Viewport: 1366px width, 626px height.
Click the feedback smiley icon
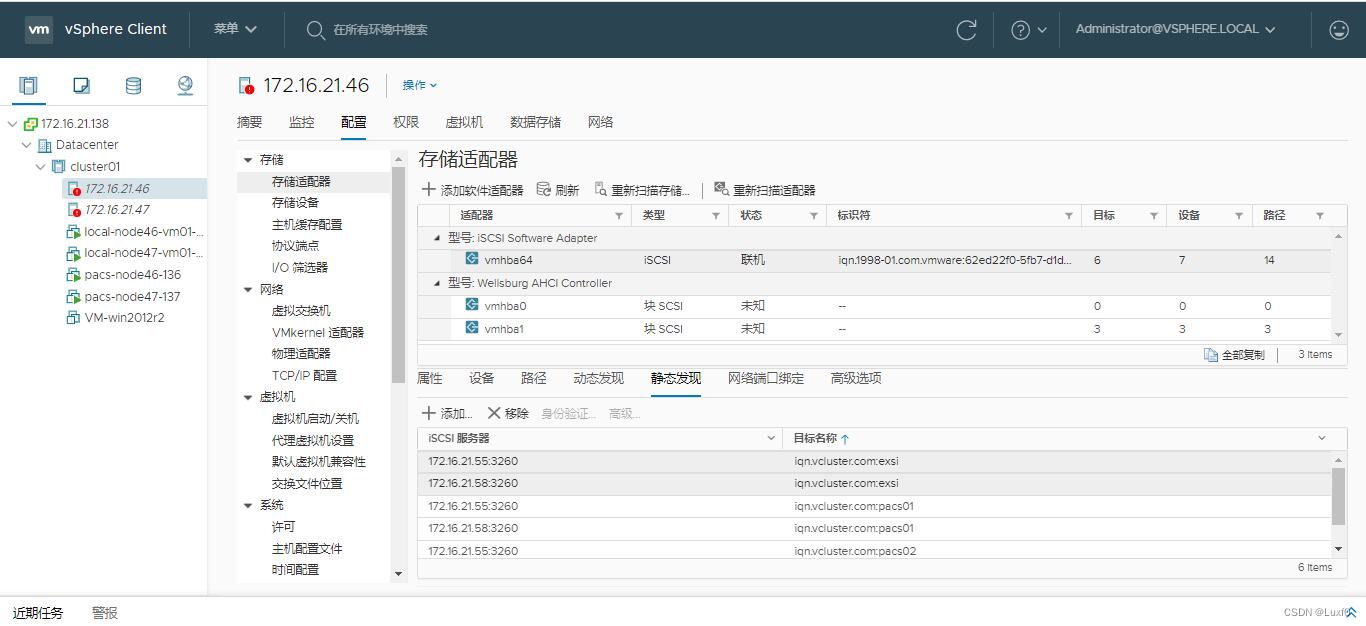pos(1339,30)
